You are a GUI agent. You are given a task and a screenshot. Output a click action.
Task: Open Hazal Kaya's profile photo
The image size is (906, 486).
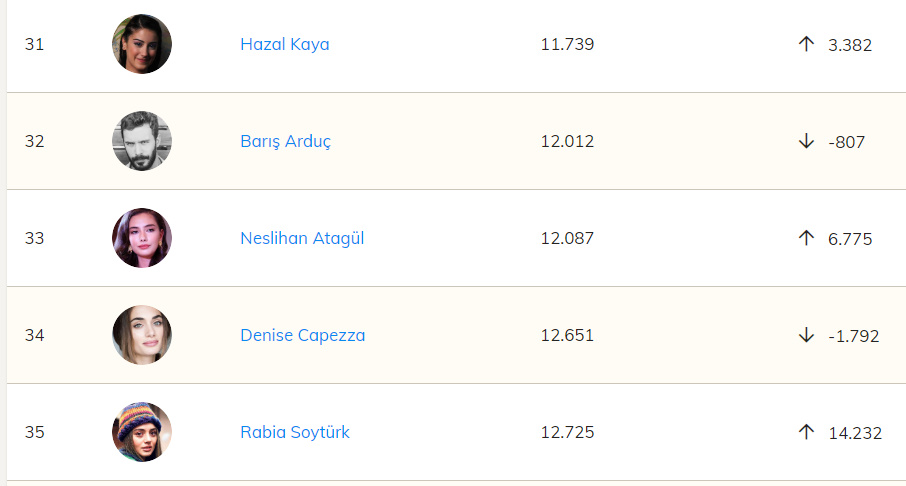coord(142,44)
